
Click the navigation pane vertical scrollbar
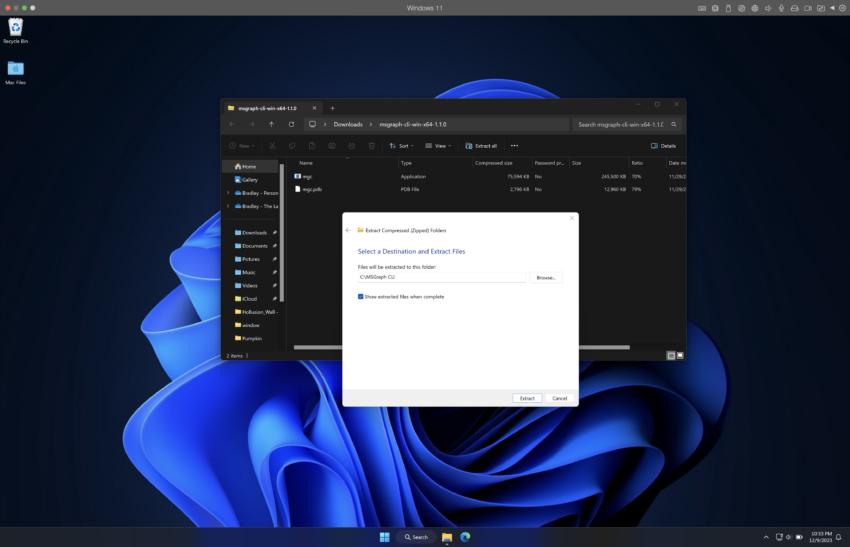(x=282, y=233)
